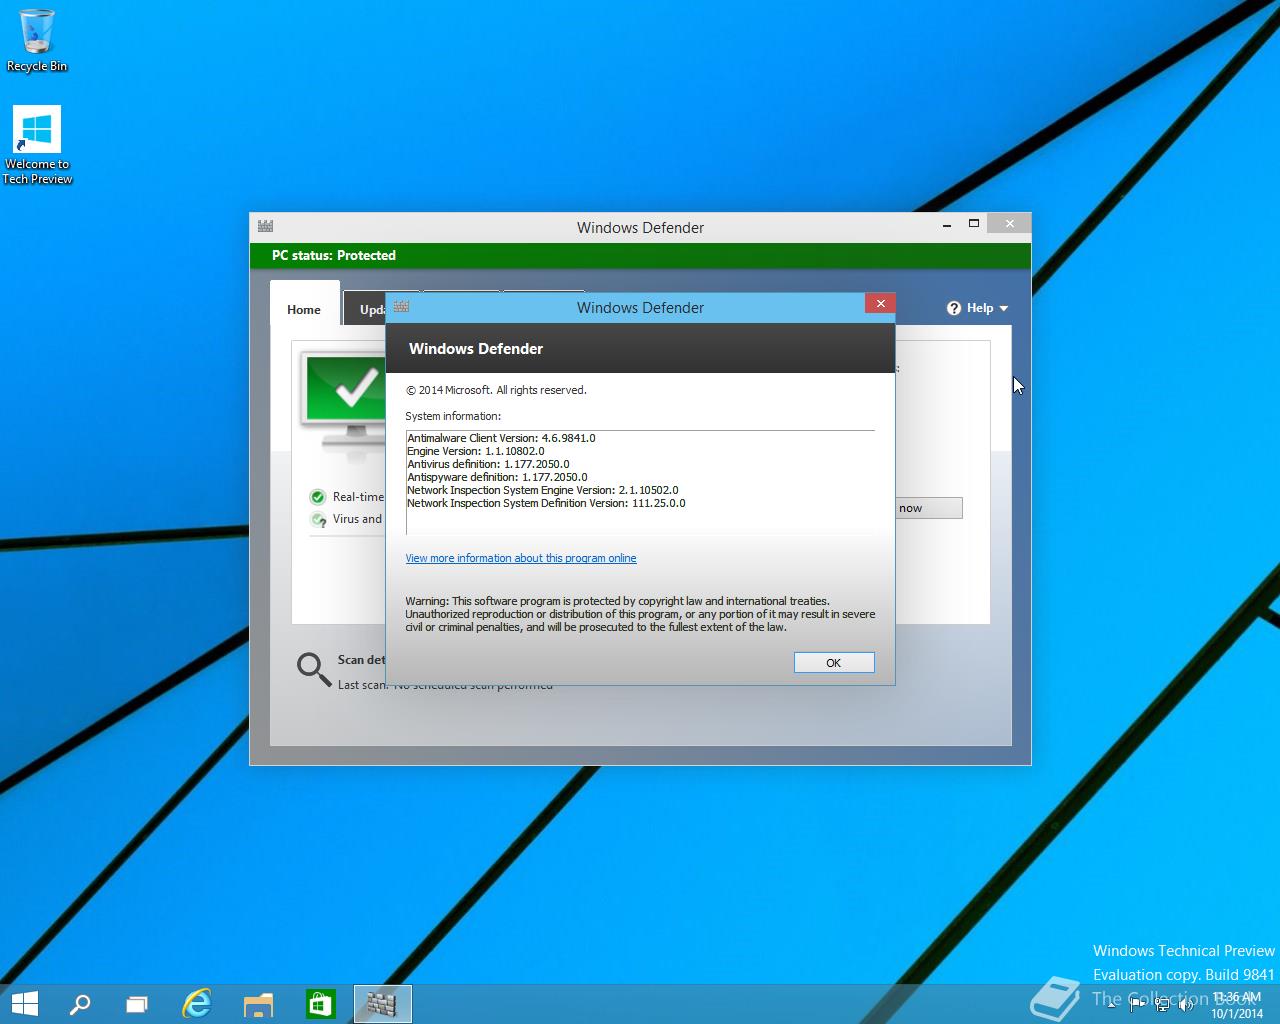This screenshot has width=1280, height=1024.
Task: Show hidden system tray icons
Action: tap(1112, 1005)
